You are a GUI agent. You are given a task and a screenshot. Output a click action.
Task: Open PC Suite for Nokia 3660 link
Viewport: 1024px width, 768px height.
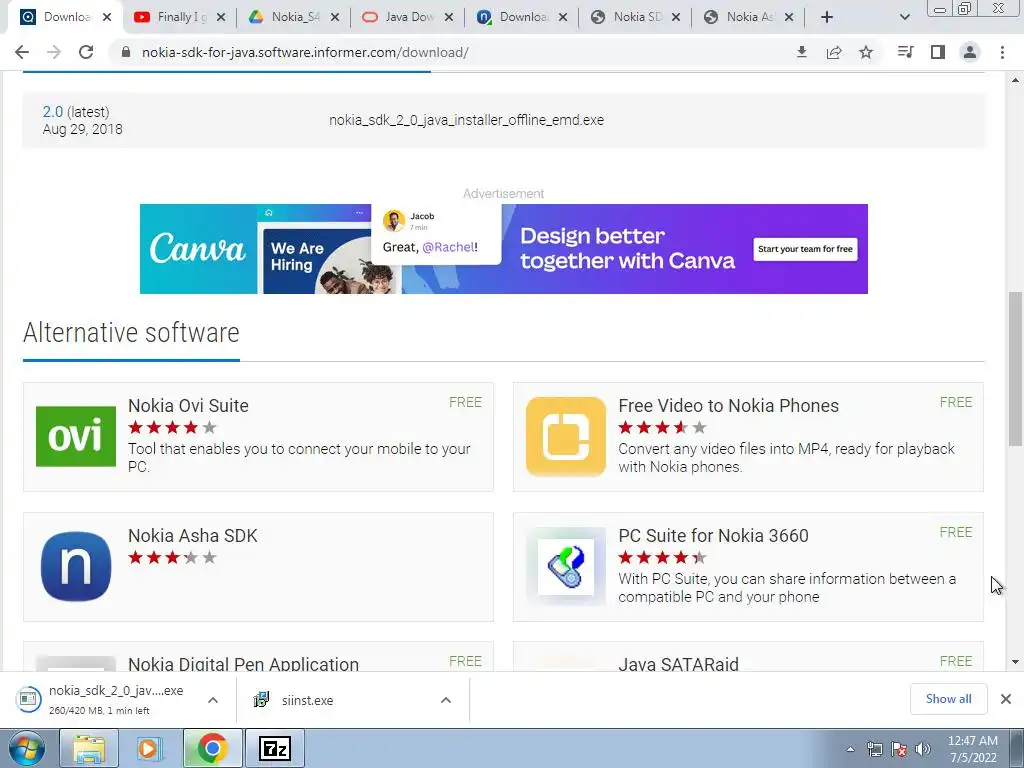713,536
